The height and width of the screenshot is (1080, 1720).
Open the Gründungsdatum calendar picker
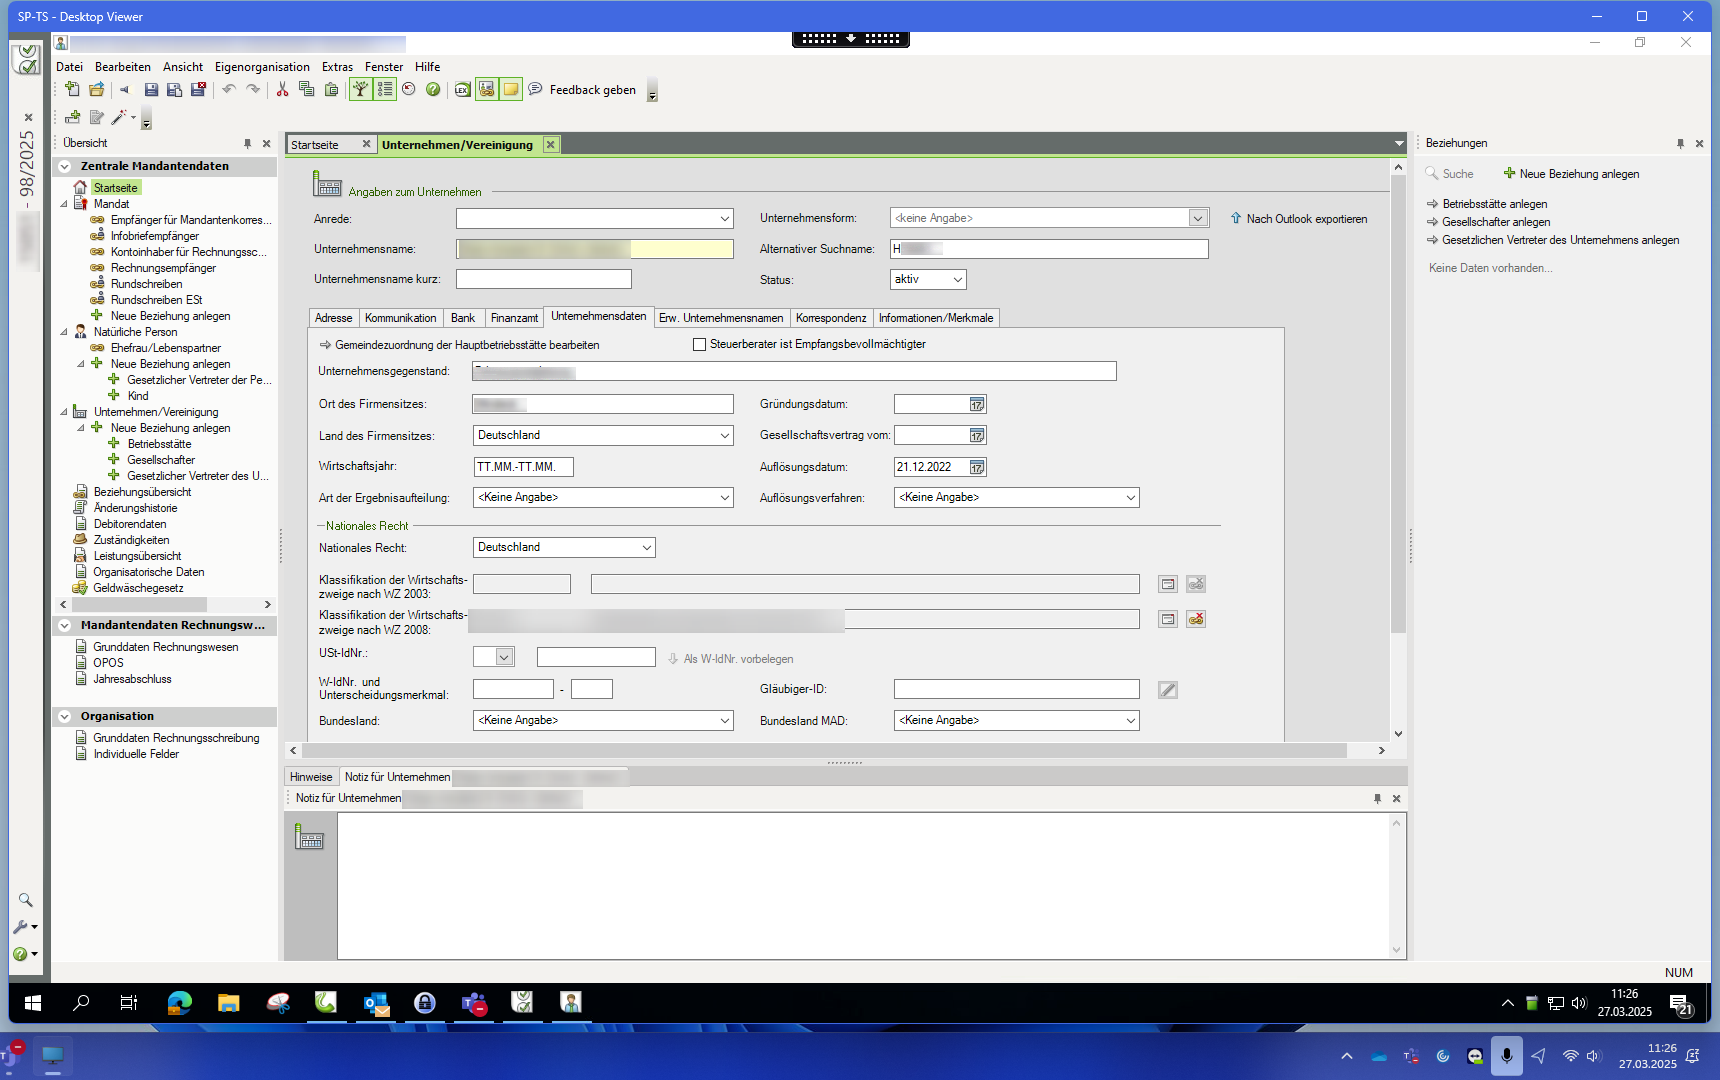(x=977, y=405)
